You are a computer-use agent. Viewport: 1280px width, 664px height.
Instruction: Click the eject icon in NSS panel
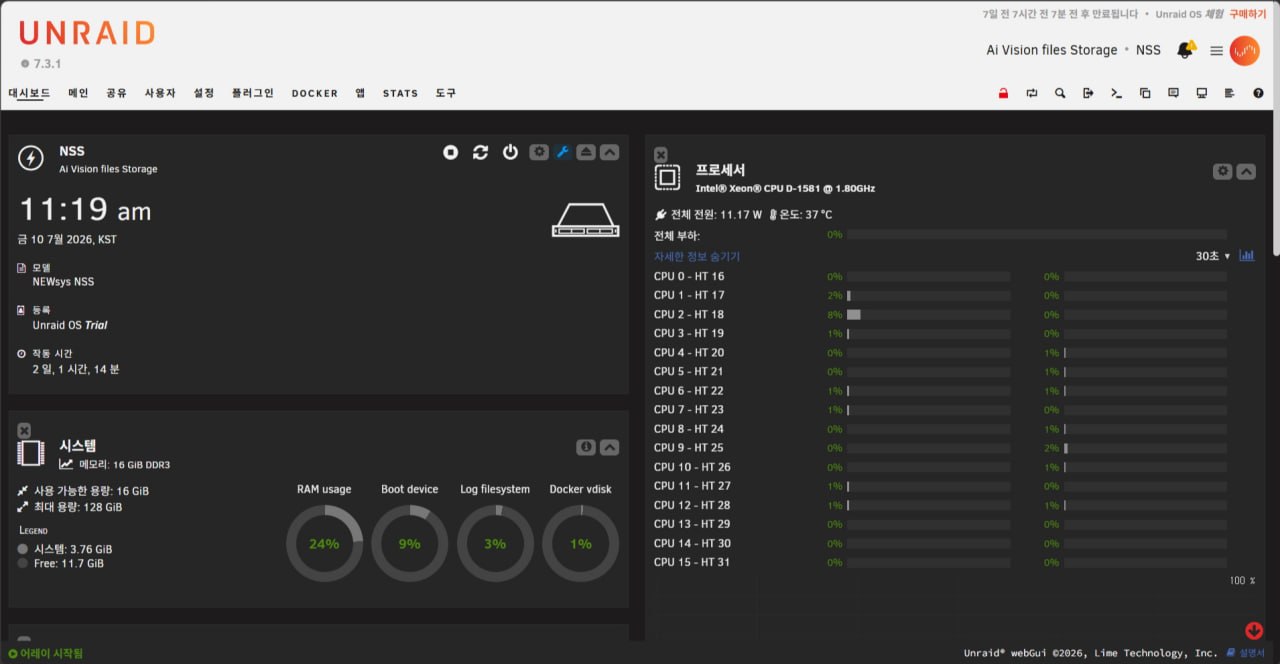(586, 152)
